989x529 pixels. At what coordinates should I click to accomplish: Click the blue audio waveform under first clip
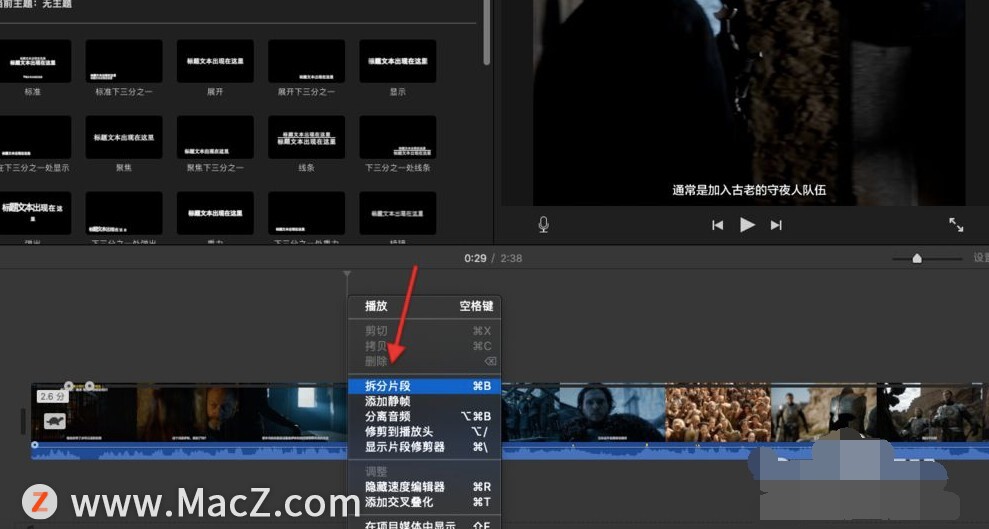click(189, 451)
